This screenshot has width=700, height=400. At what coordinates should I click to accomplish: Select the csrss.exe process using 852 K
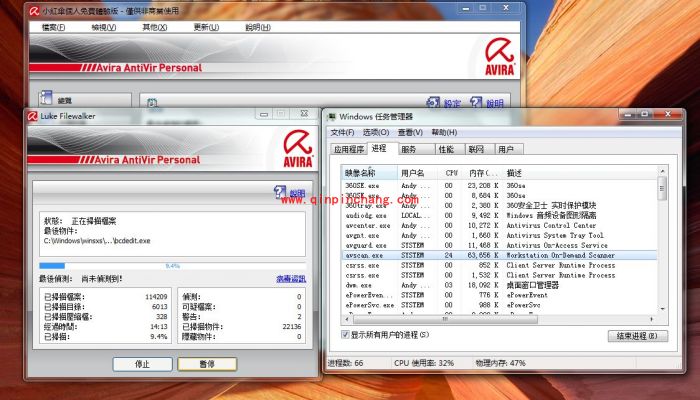pos(499,265)
